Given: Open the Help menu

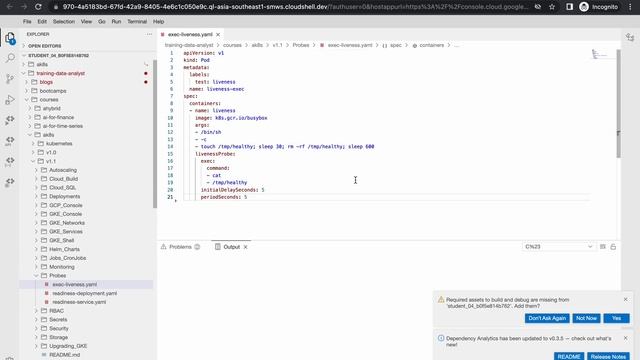Looking at the screenshot, I should click(x=158, y=22).
